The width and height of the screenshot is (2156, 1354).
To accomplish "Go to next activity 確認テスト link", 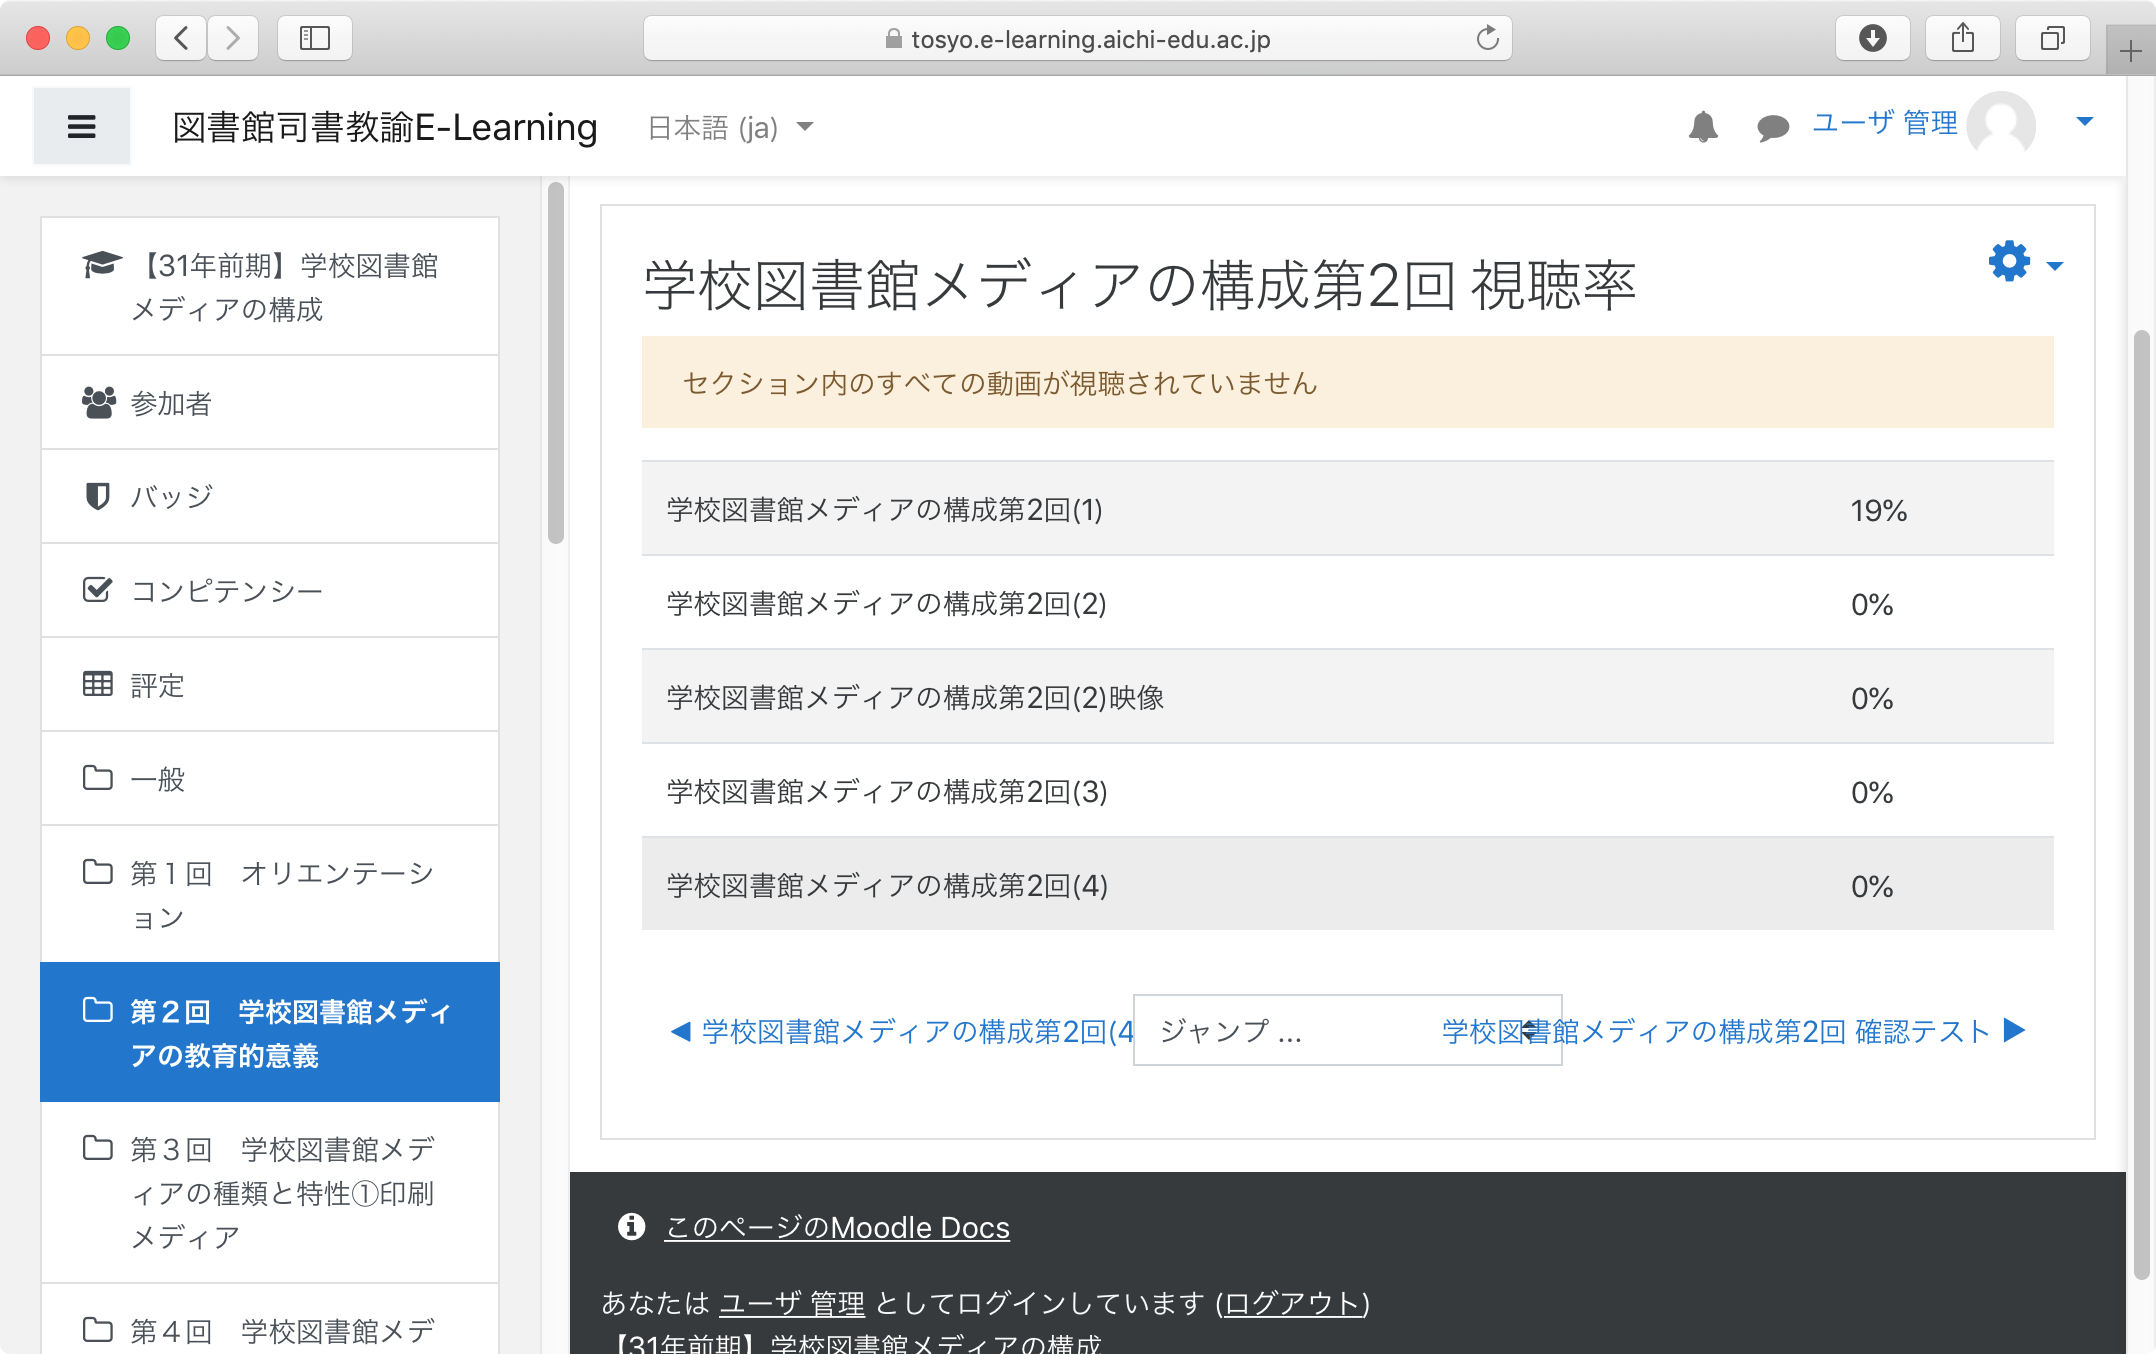I will pyautogui.click(x=1735, y=1031).
